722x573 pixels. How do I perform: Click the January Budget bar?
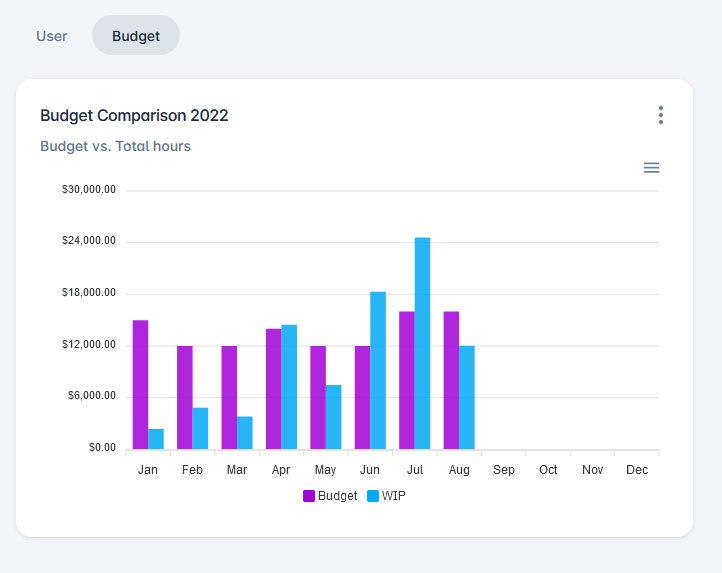click(x=141, y=385)
